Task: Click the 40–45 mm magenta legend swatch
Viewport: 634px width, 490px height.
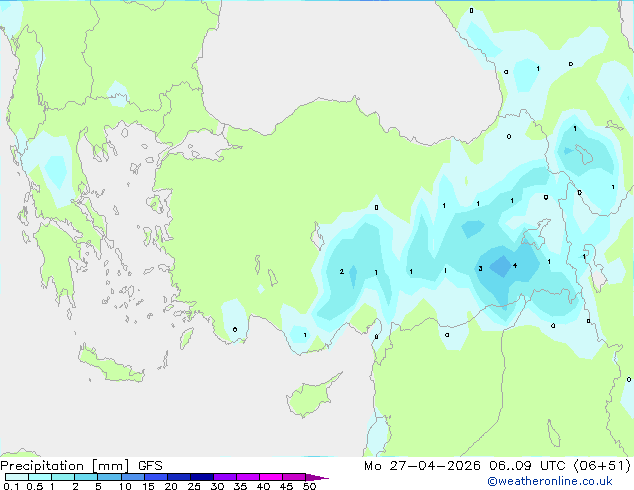Action: click(271, 477)
